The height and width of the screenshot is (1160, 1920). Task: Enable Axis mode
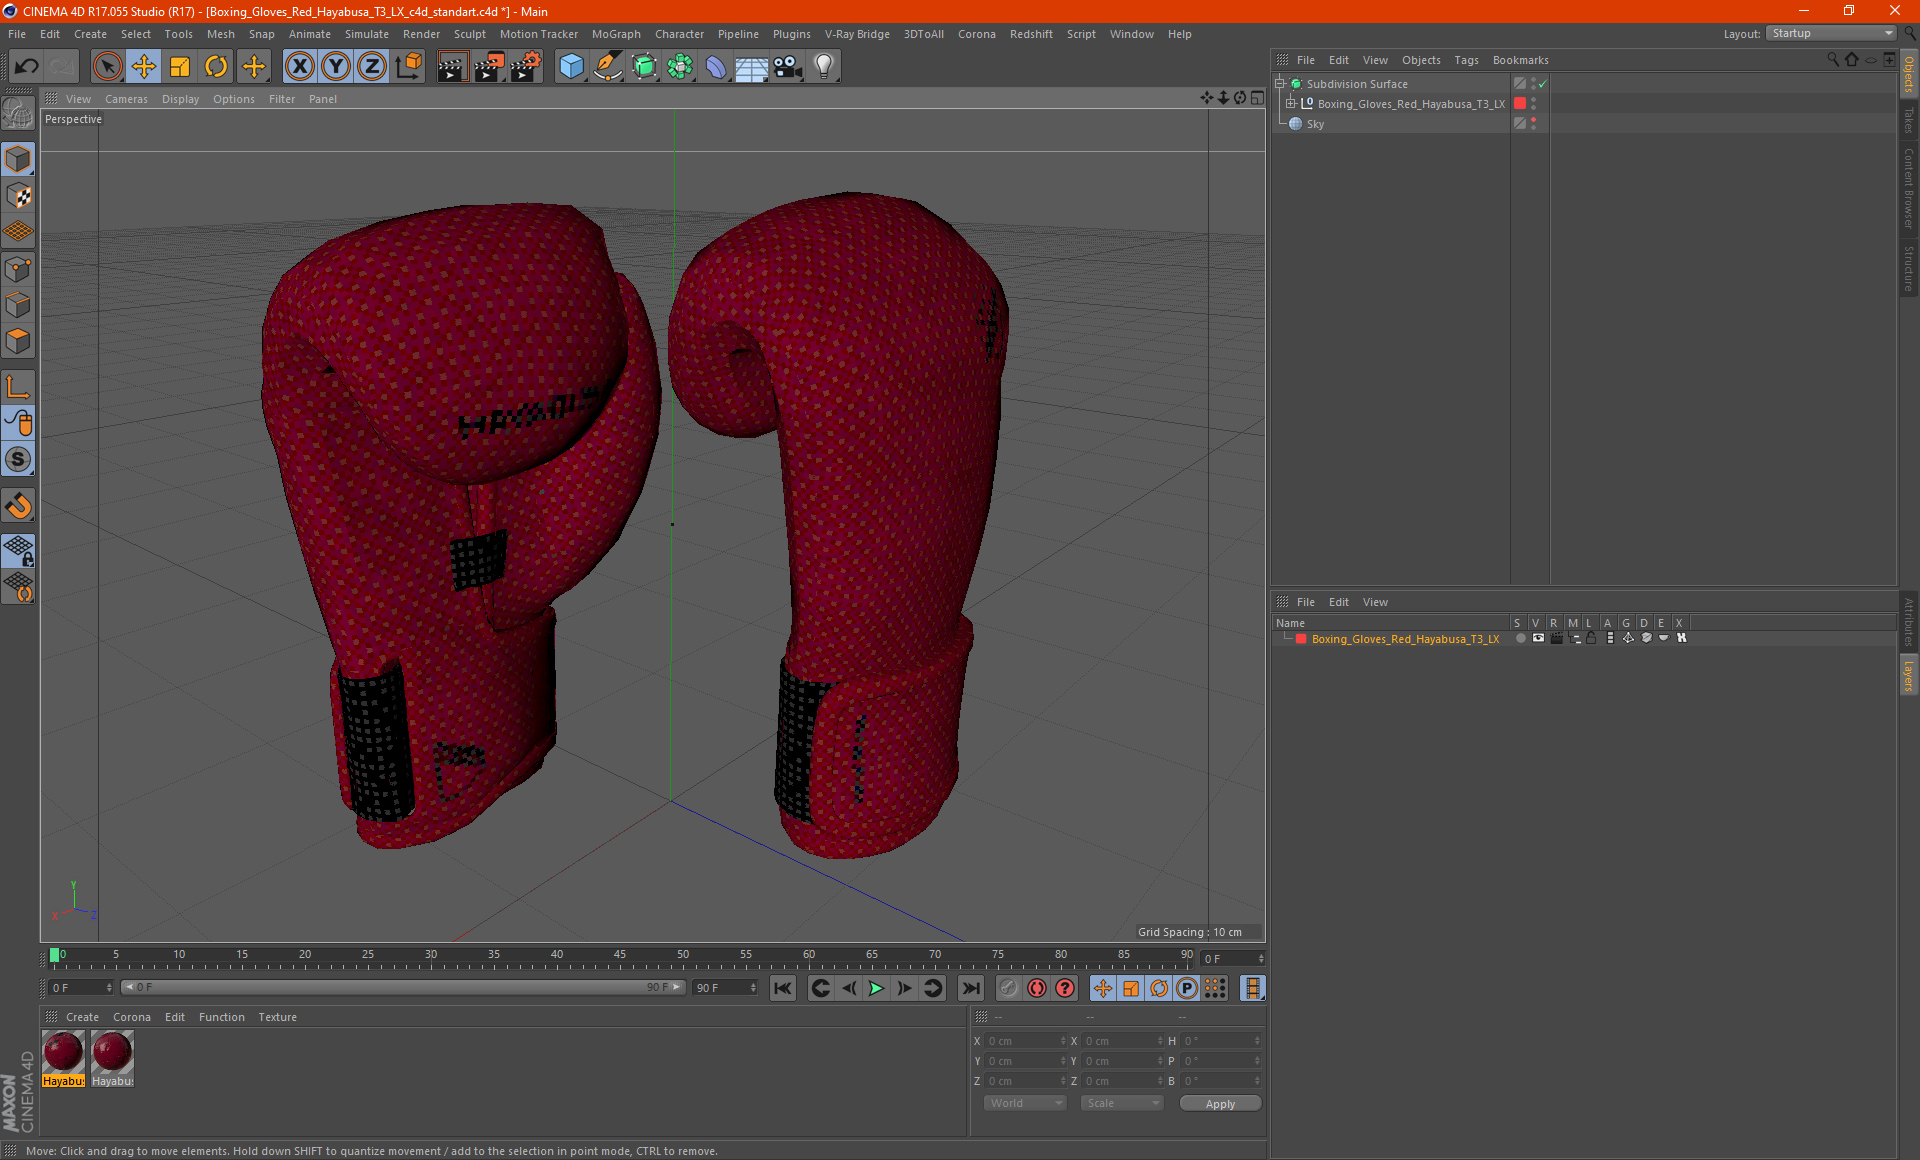pyautogui.click(x=18, y=387)
